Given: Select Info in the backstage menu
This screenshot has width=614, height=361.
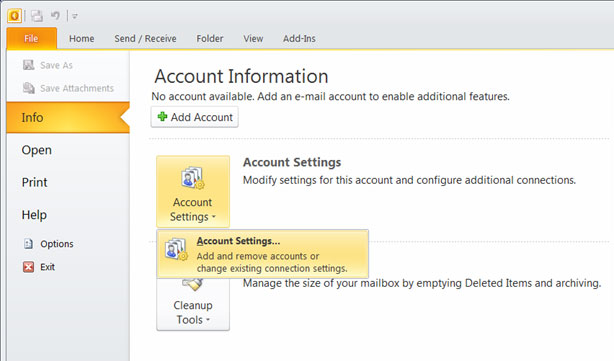Looking at the screenshot, I should point(68,117).
